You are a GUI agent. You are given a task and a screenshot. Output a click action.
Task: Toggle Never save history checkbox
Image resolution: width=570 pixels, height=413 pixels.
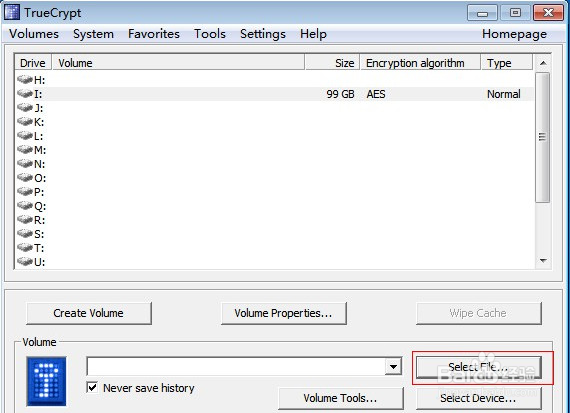pos(93,387)
